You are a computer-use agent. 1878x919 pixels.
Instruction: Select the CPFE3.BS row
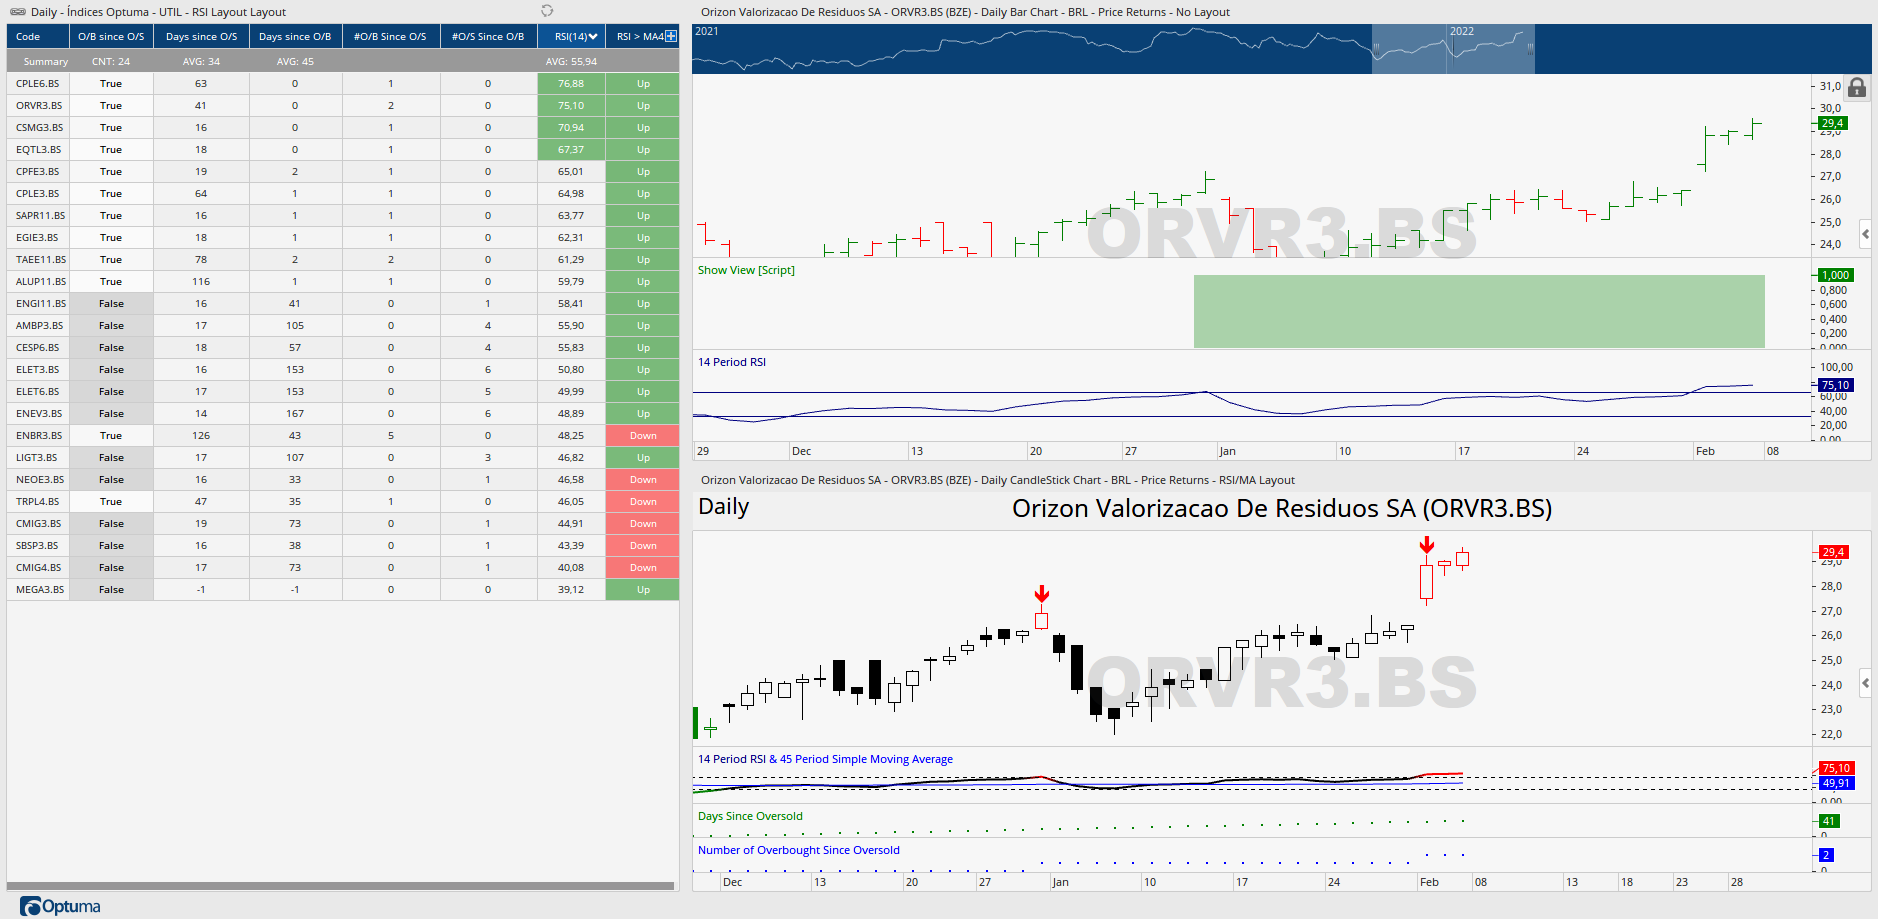[x=343, y=172]
